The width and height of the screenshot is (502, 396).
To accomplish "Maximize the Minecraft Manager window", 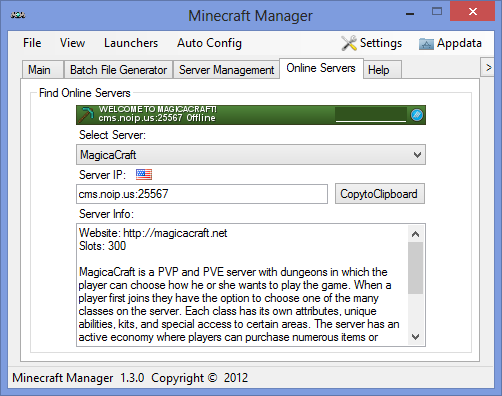I will tap(437, 12).
